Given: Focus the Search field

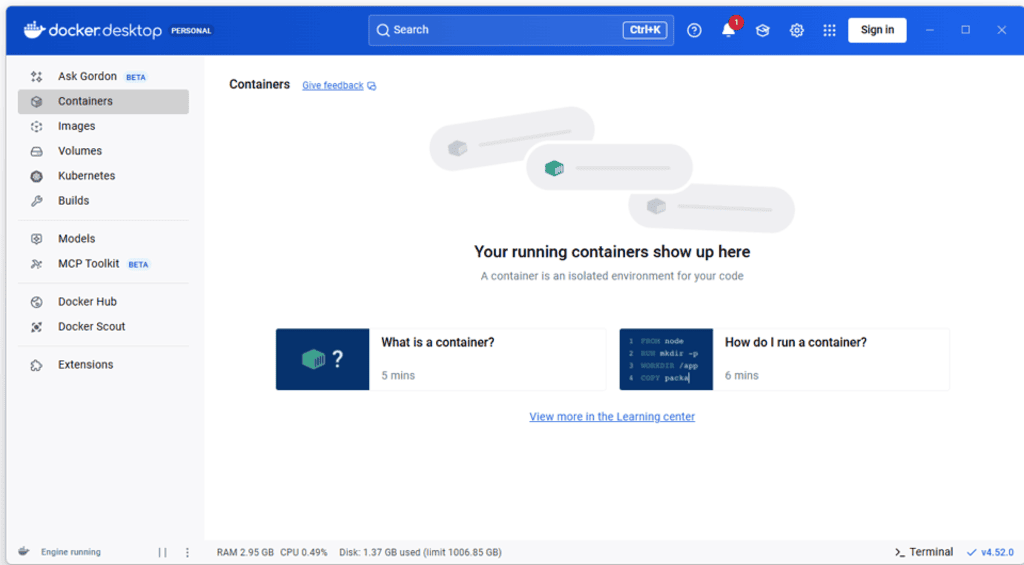Looking at the screenshot, I should 520,30.
